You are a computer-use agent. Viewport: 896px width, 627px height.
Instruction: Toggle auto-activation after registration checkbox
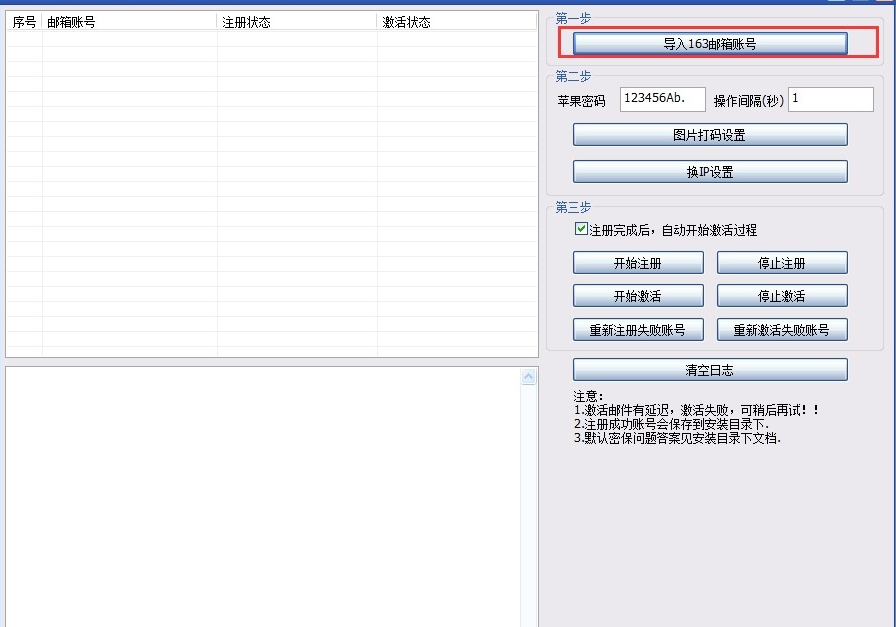(x=581, y=228)
